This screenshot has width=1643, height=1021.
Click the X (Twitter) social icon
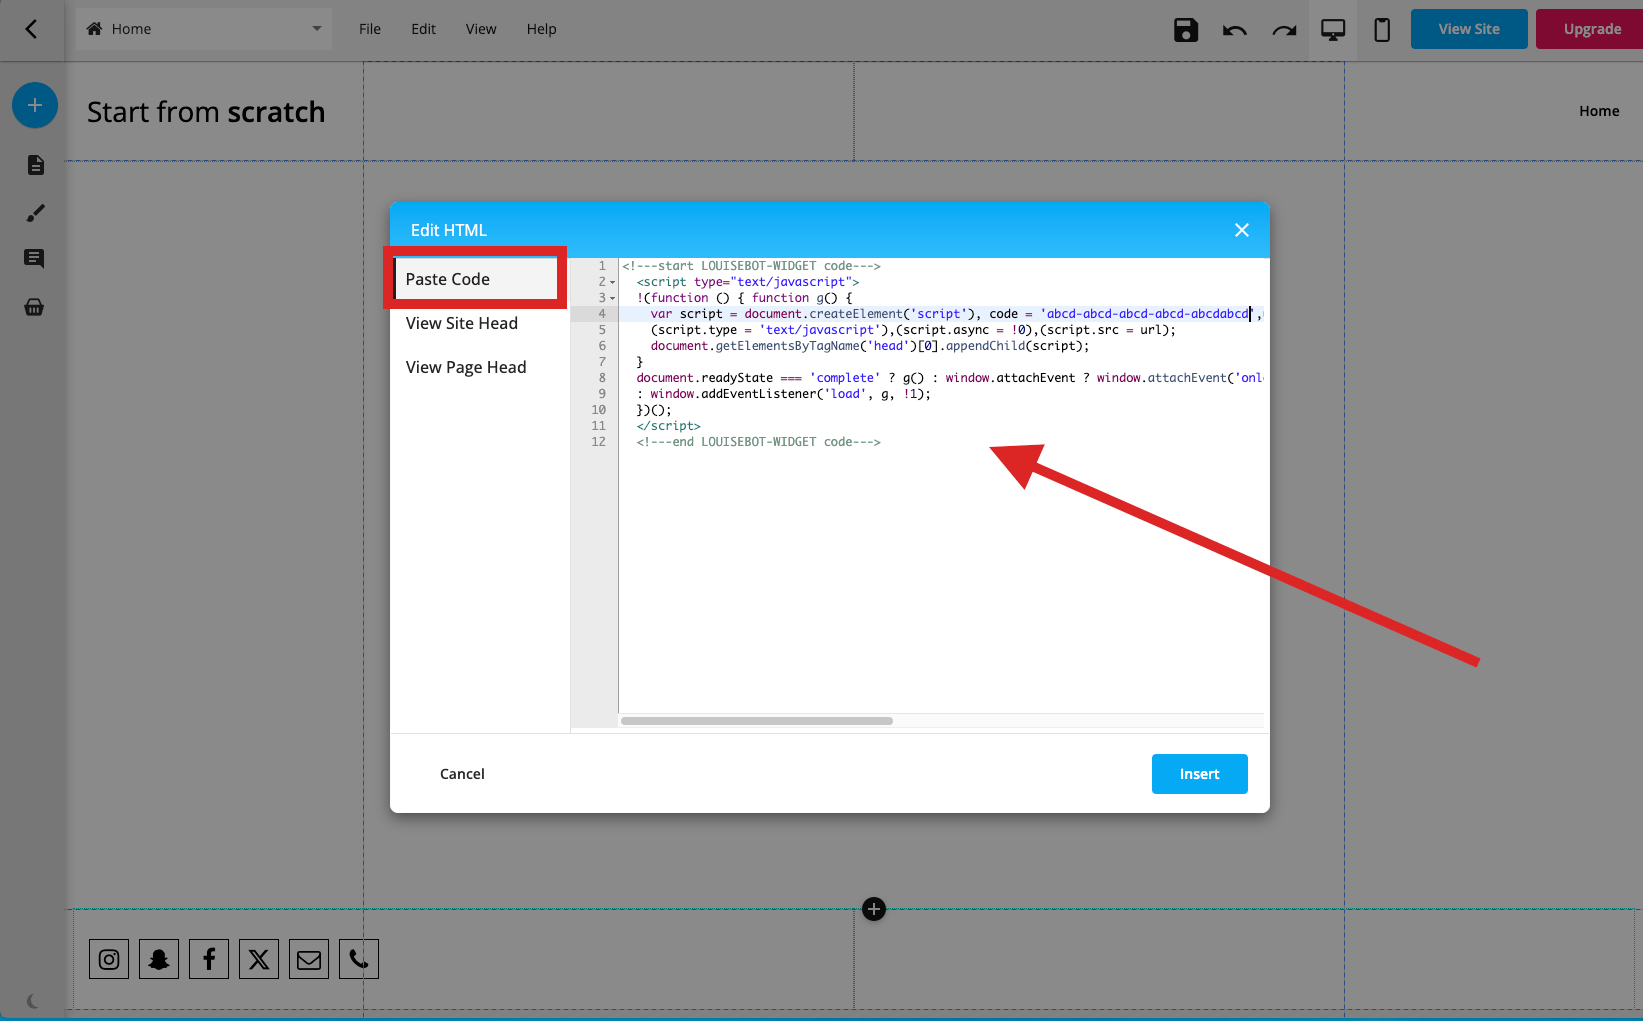tap(259, 959)
